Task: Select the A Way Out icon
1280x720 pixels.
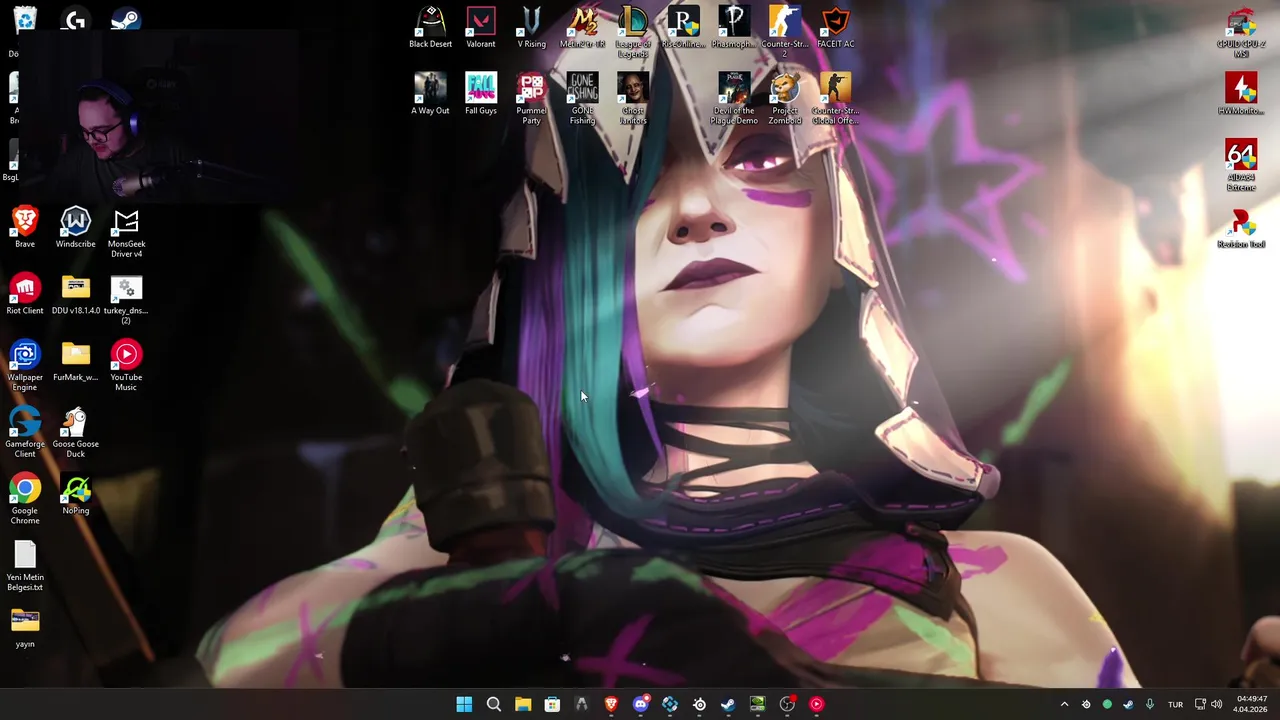Action: [430, 94]
